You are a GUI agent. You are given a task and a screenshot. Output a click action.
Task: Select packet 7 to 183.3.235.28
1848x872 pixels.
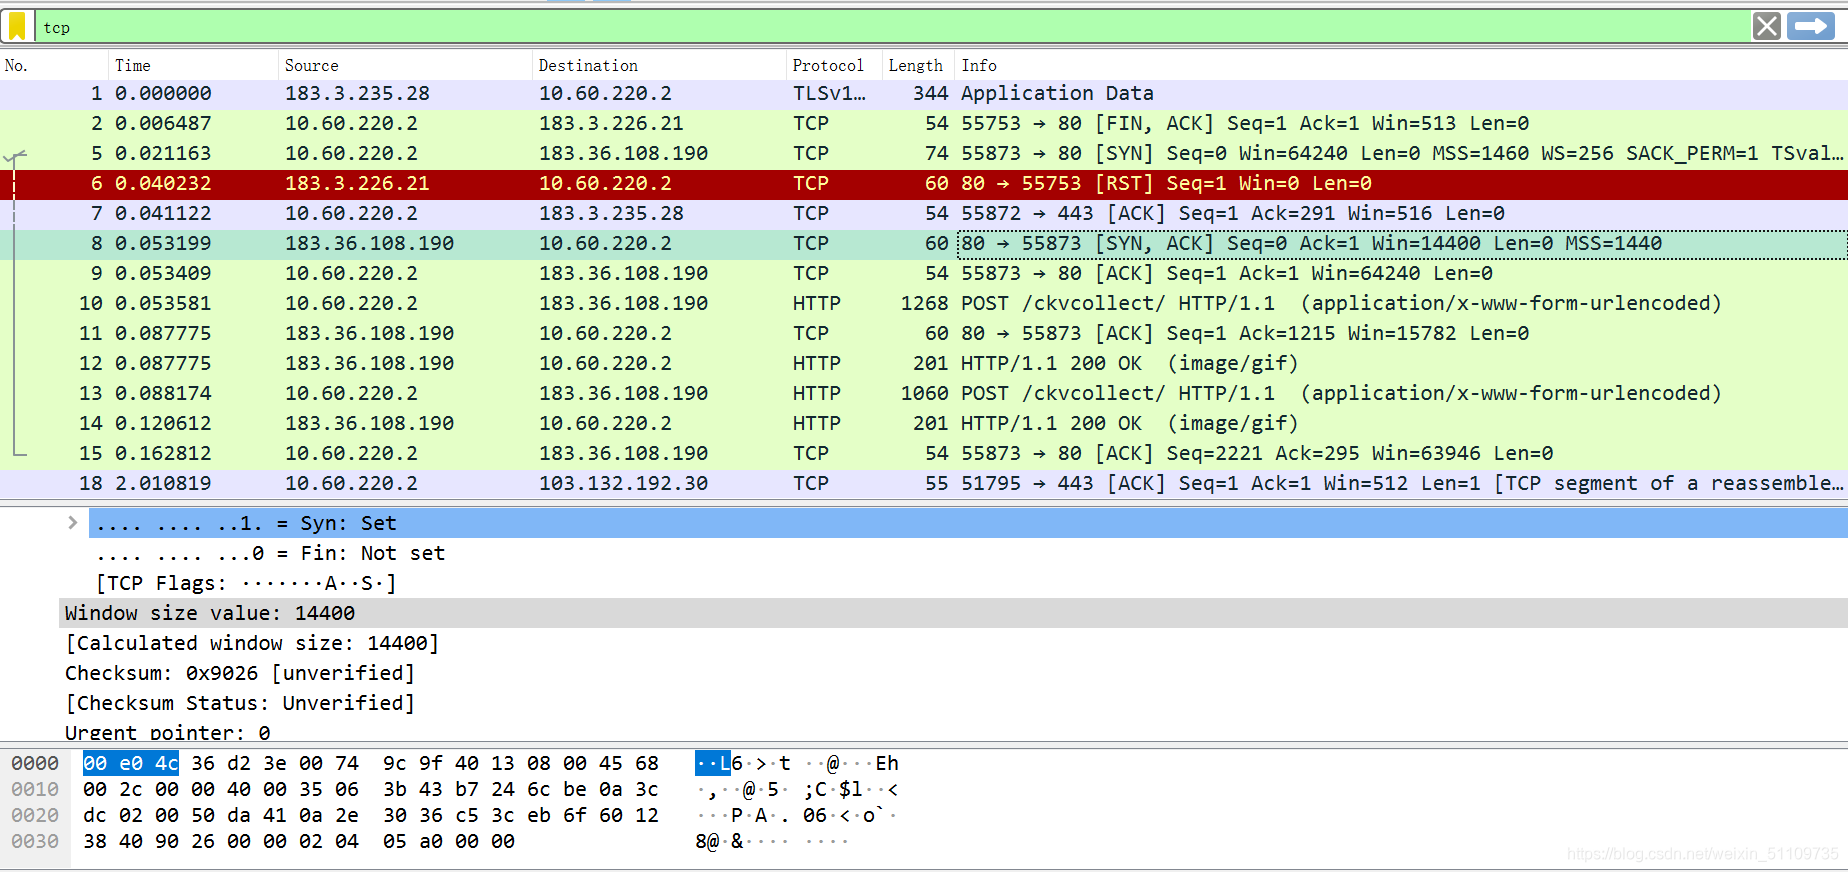pyautogui.click(x=924, y=213)
